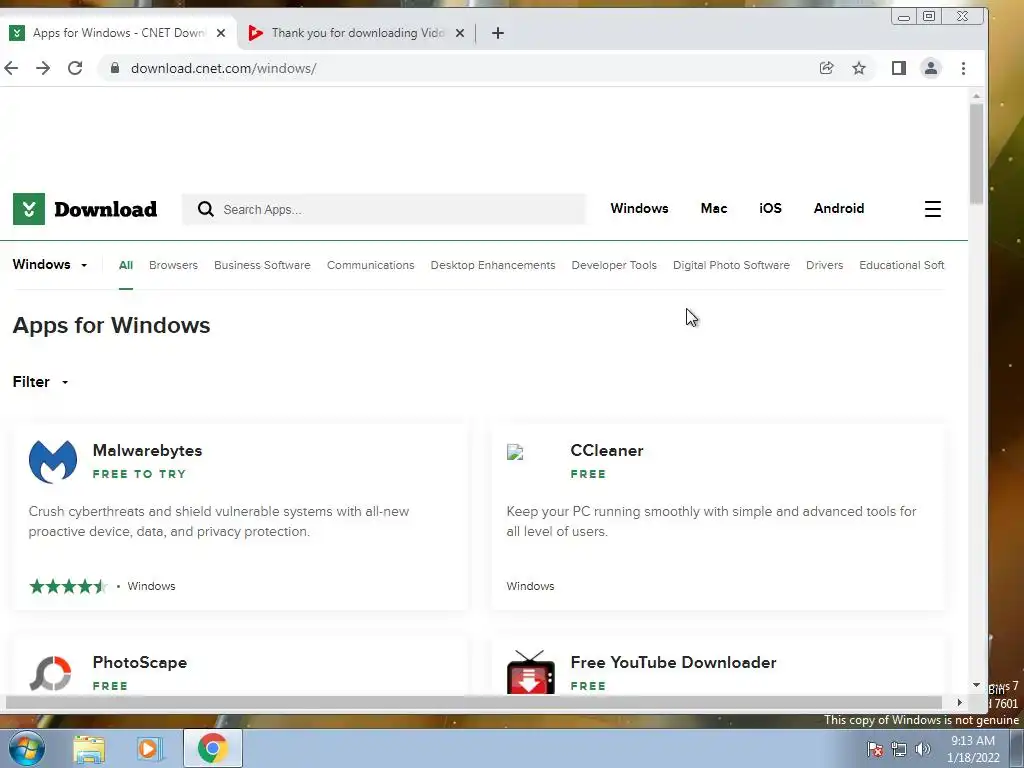
Task: Open the iOS platform link
Action: click(x=770, y=208)
